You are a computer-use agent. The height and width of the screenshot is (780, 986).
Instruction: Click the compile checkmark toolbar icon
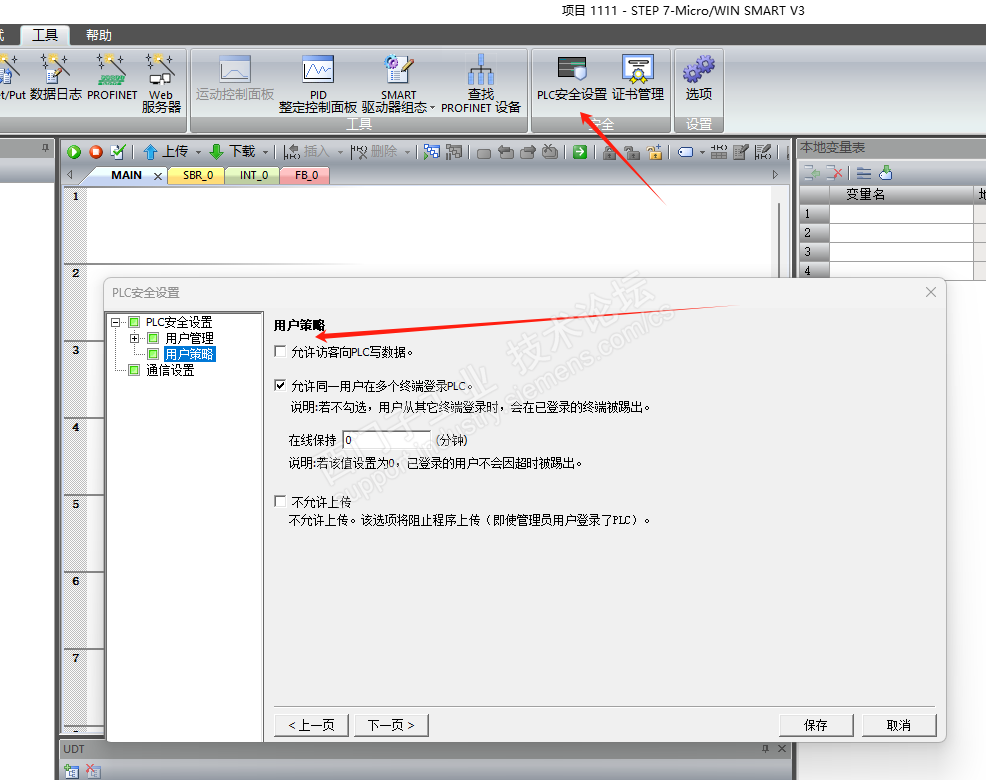pyautogui.click(x=118, y=152)
